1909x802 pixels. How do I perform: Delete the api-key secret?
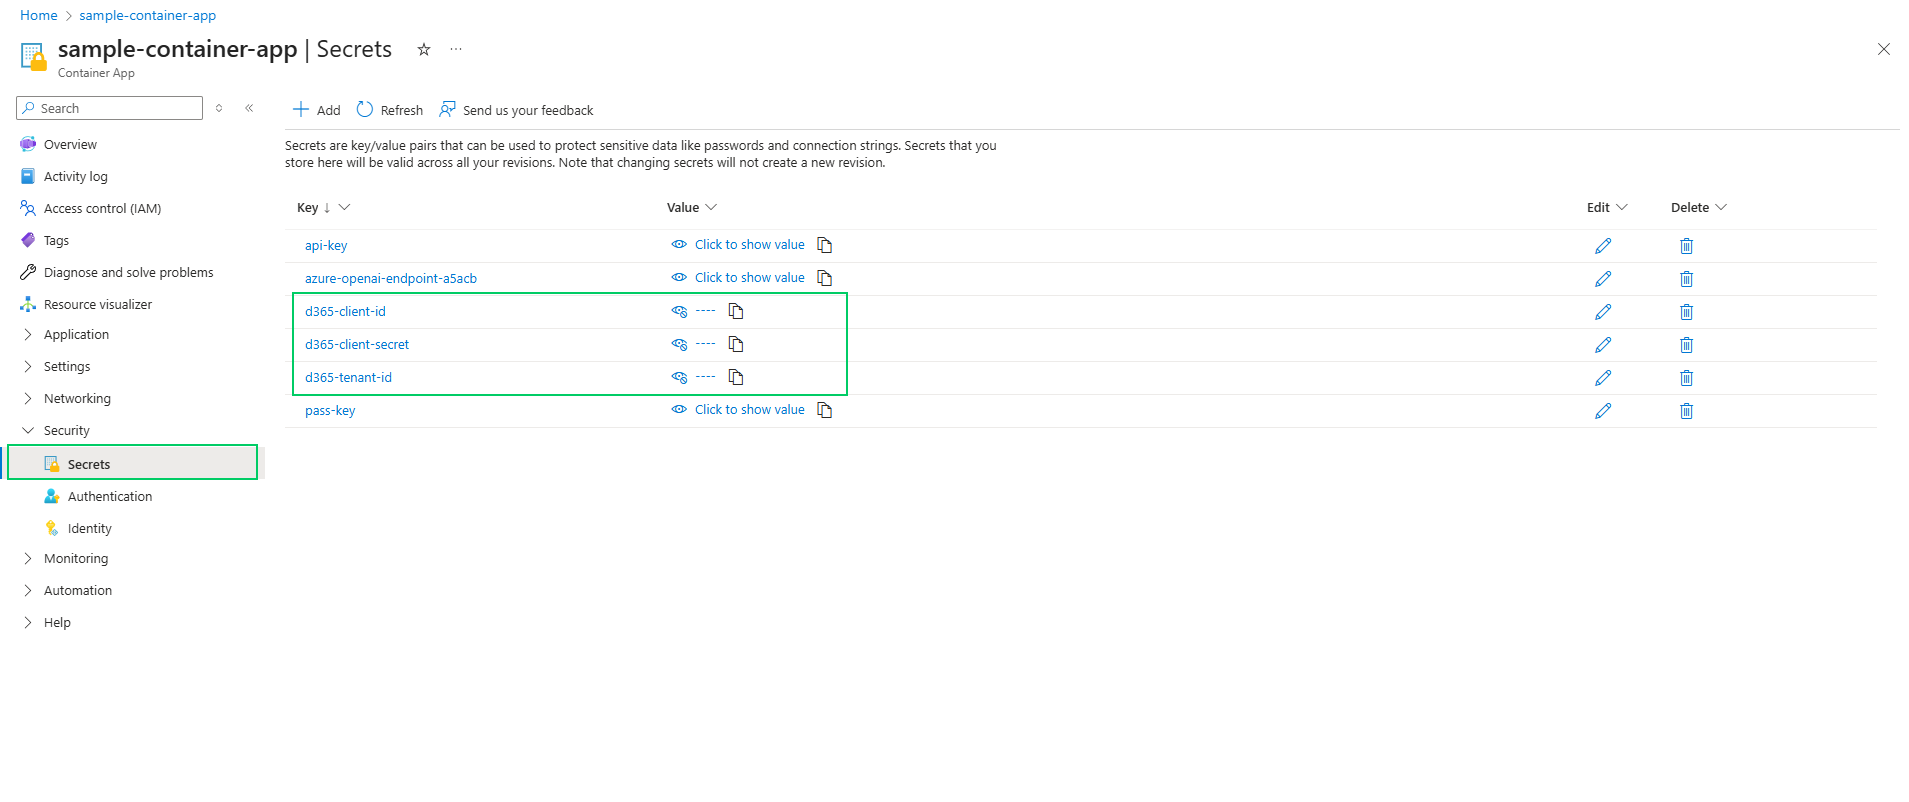pyautogui.click(x=1686, y=246)
